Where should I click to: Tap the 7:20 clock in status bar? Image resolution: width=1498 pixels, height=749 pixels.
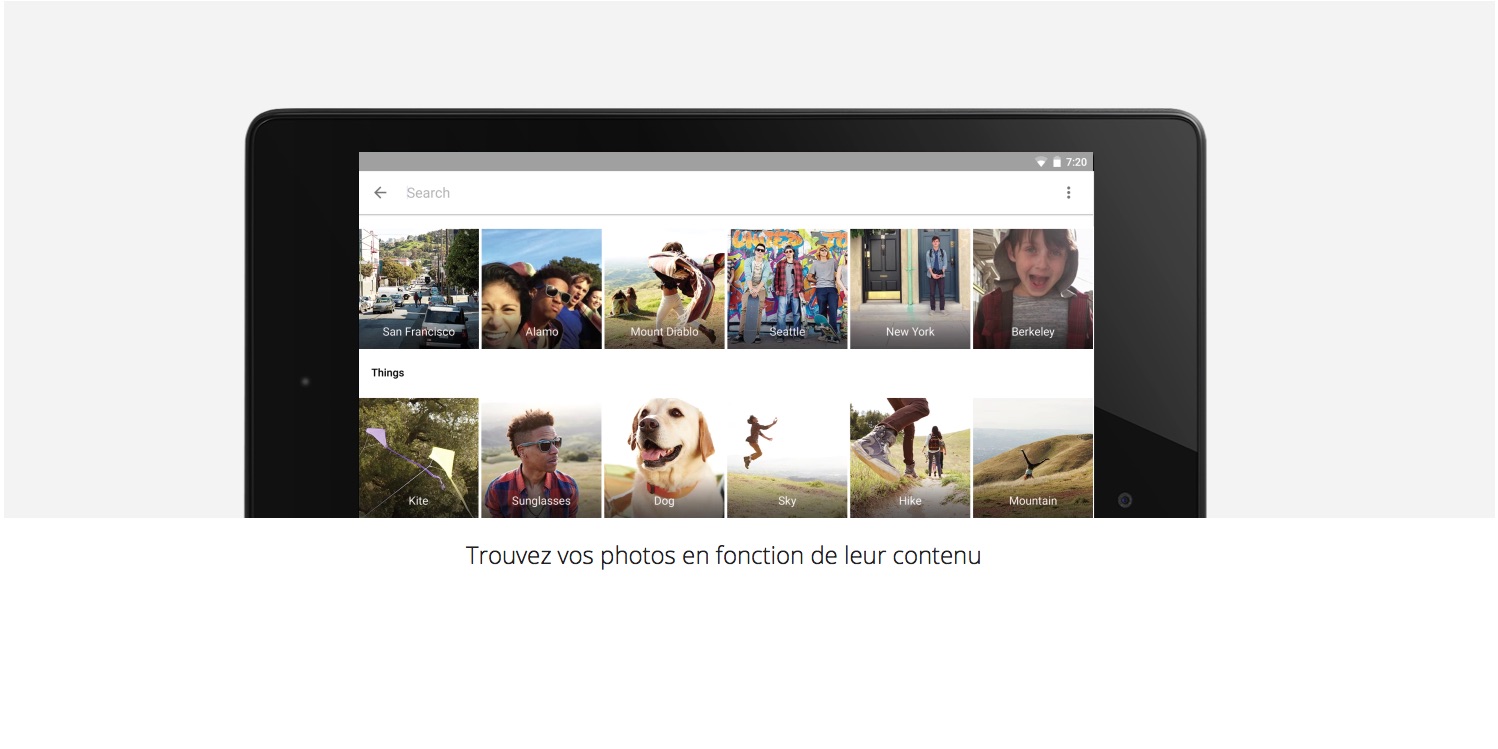[x=1076, y=162]
